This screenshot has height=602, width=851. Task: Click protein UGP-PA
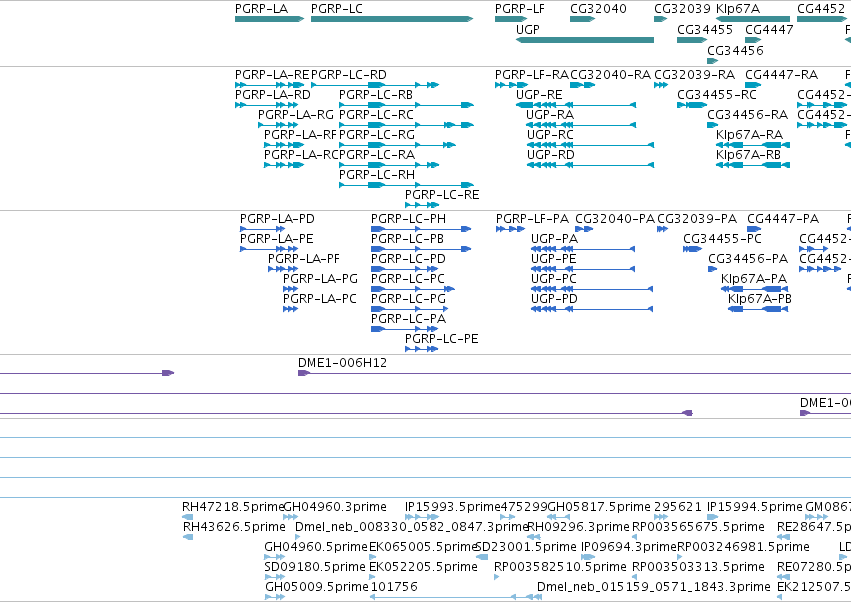pos(583,249)
